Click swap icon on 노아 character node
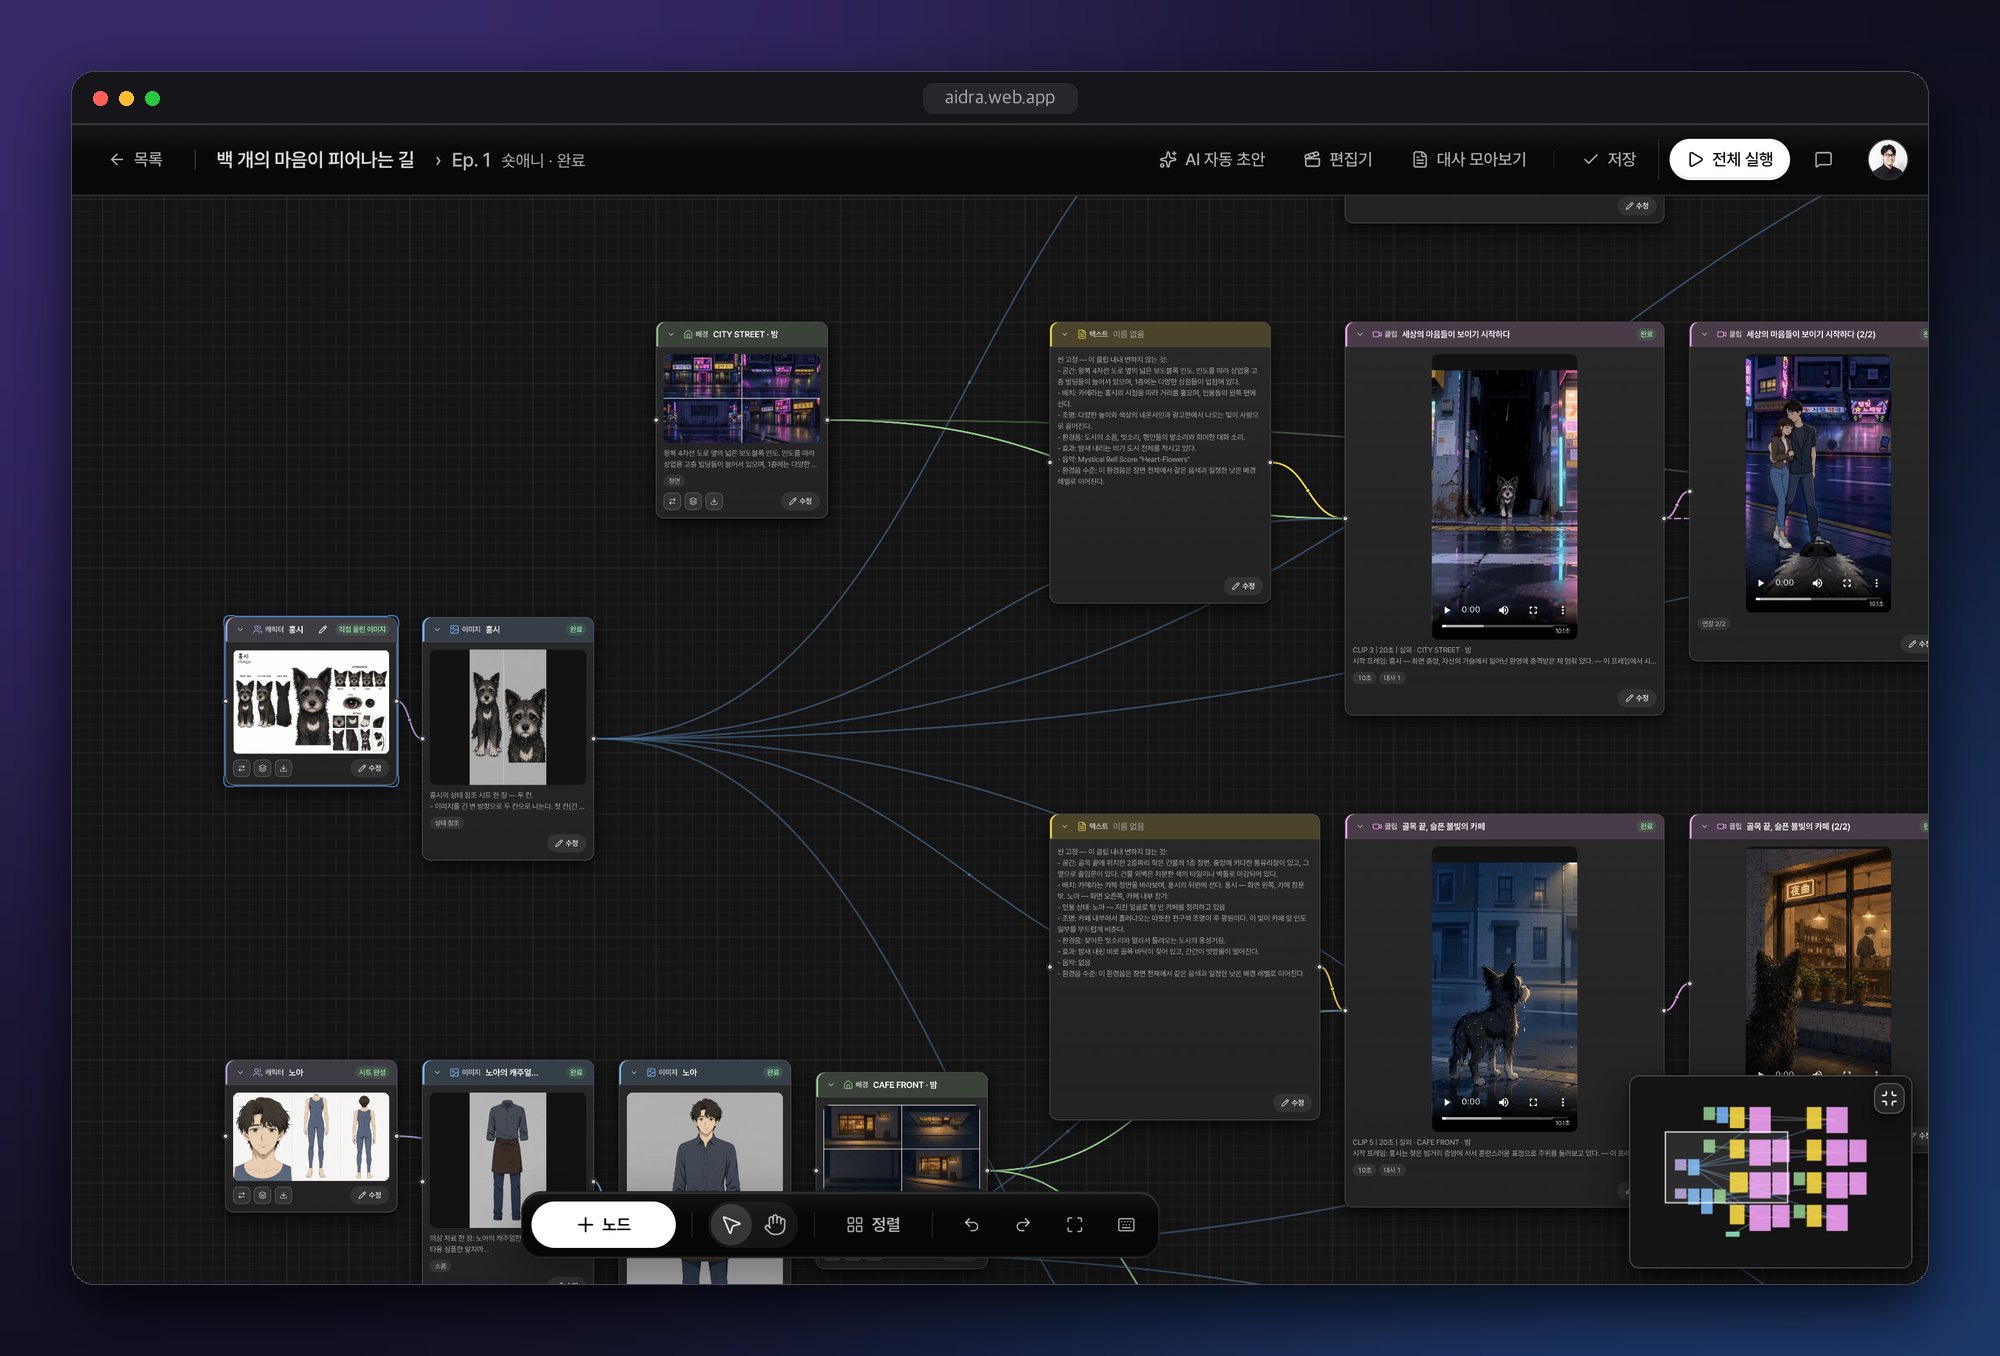2000x1356 pixels. tap(242, 1195)
